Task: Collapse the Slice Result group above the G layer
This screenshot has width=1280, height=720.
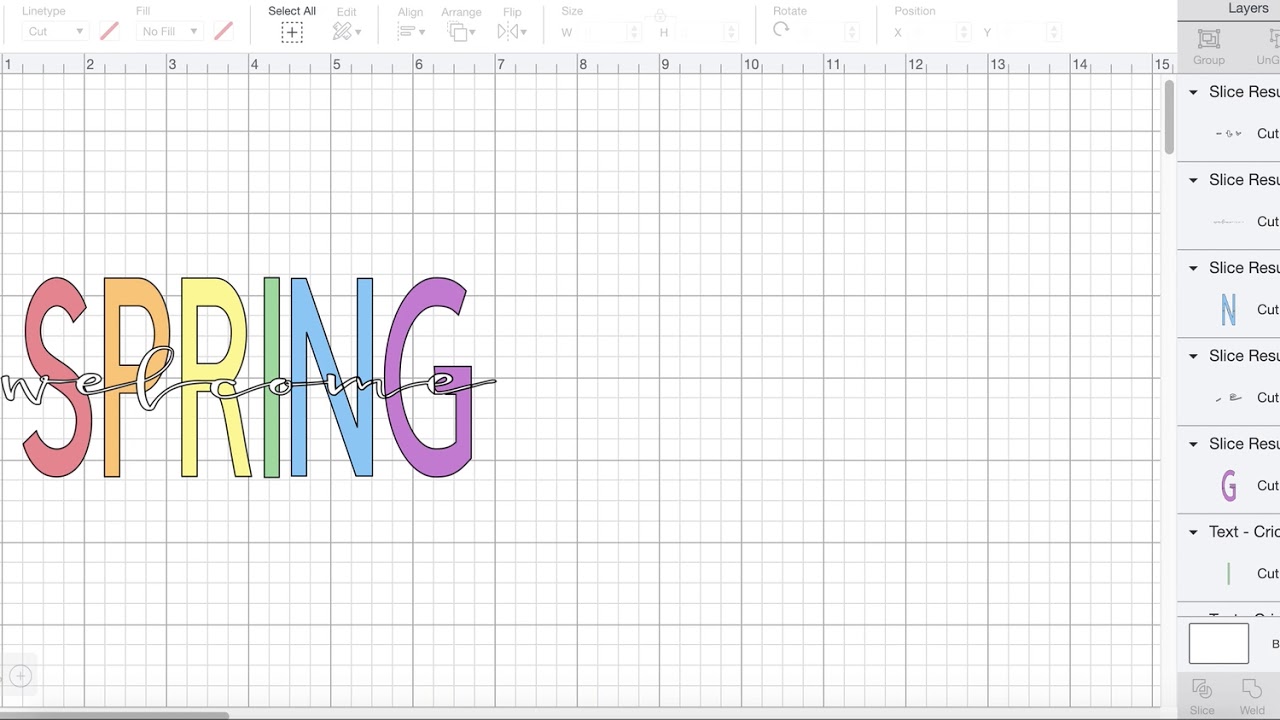Action: click(x=1193, y=444)
